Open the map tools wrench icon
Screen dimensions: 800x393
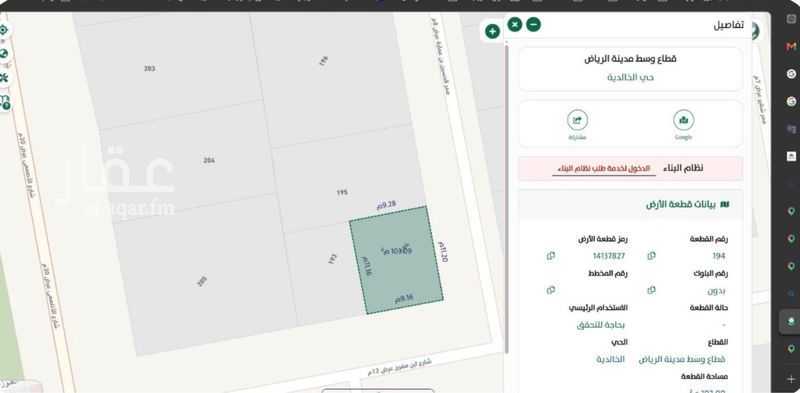point(4,78)
